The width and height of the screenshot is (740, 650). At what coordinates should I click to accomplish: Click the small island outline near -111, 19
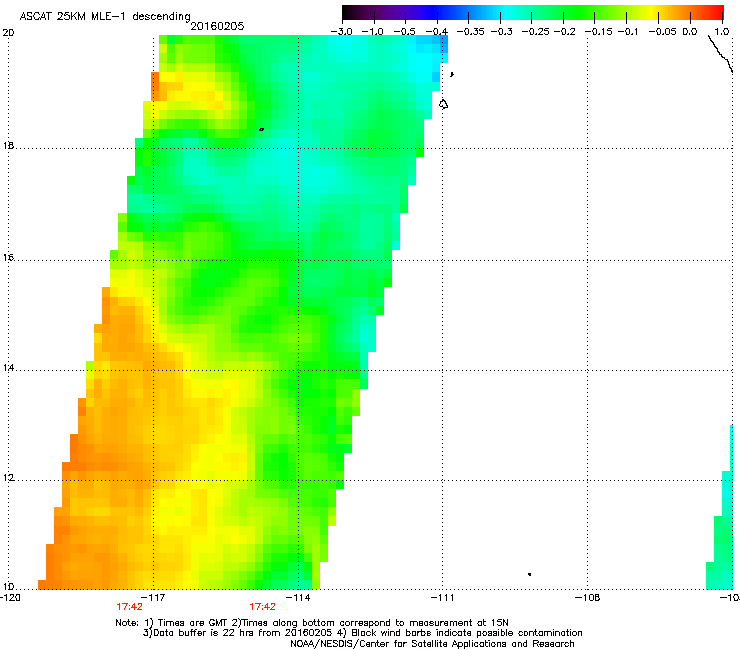point(443,104)
